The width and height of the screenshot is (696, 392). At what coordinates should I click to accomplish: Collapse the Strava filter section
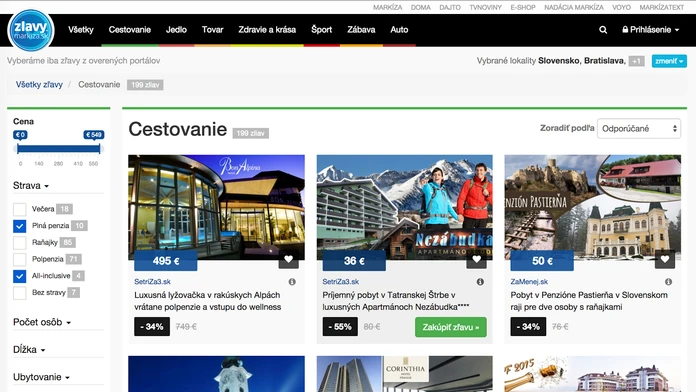coord(31,186)
